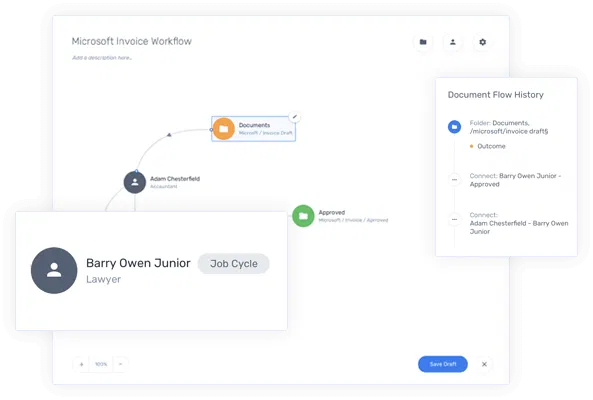Select Adam Chesterfield's avatar node
This screenshot has height=400, width=593.
(x=135, y=182)
